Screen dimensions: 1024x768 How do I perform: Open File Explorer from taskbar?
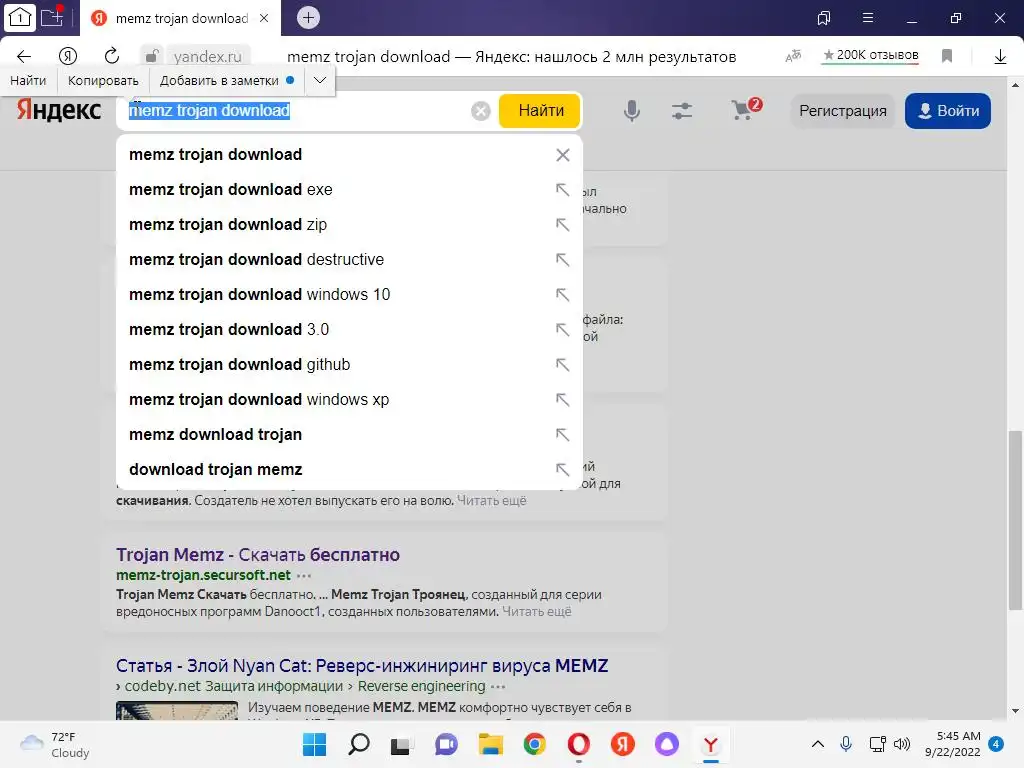tap(490, 744)
